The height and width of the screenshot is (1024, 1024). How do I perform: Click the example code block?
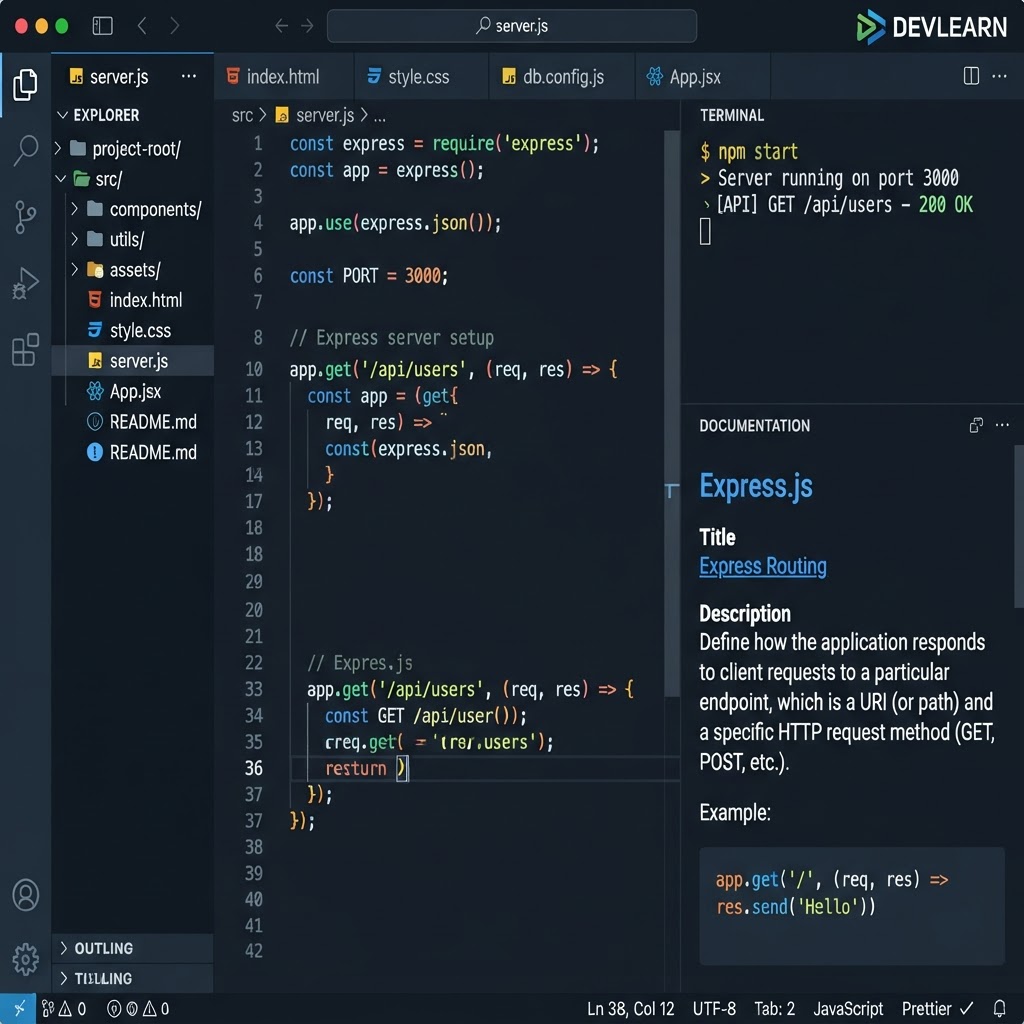tap(852, 906)
